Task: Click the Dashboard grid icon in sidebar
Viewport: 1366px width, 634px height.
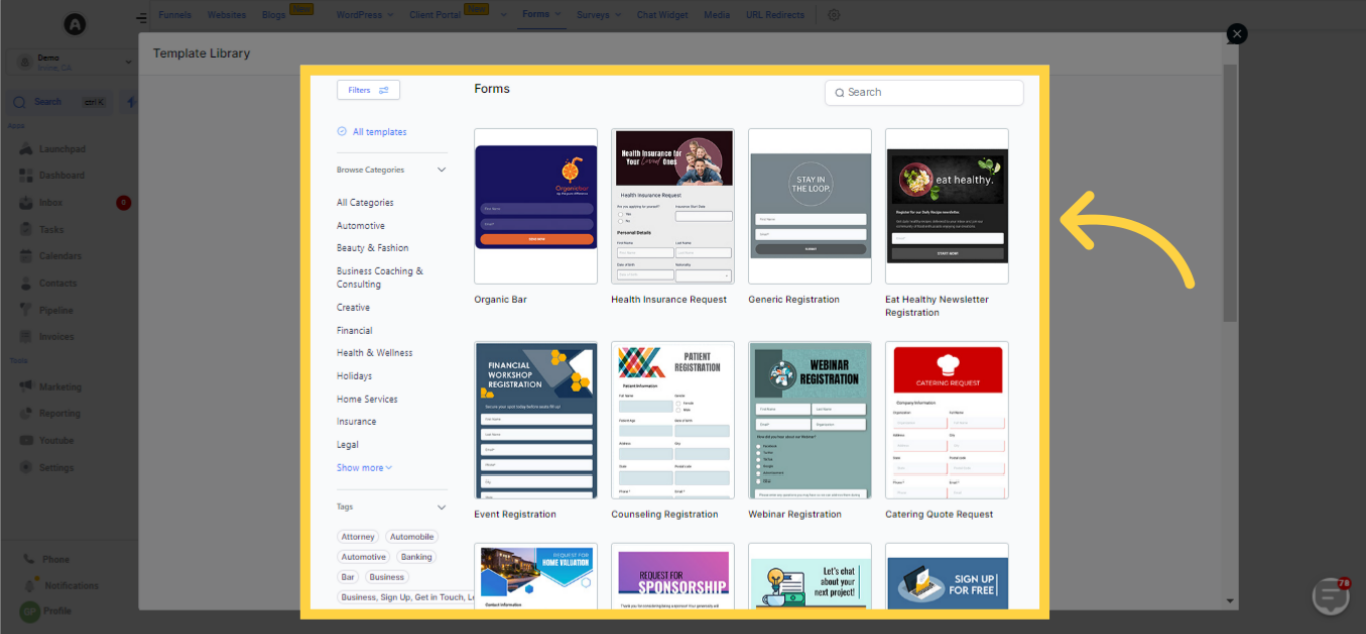Action: click(26, 175)
